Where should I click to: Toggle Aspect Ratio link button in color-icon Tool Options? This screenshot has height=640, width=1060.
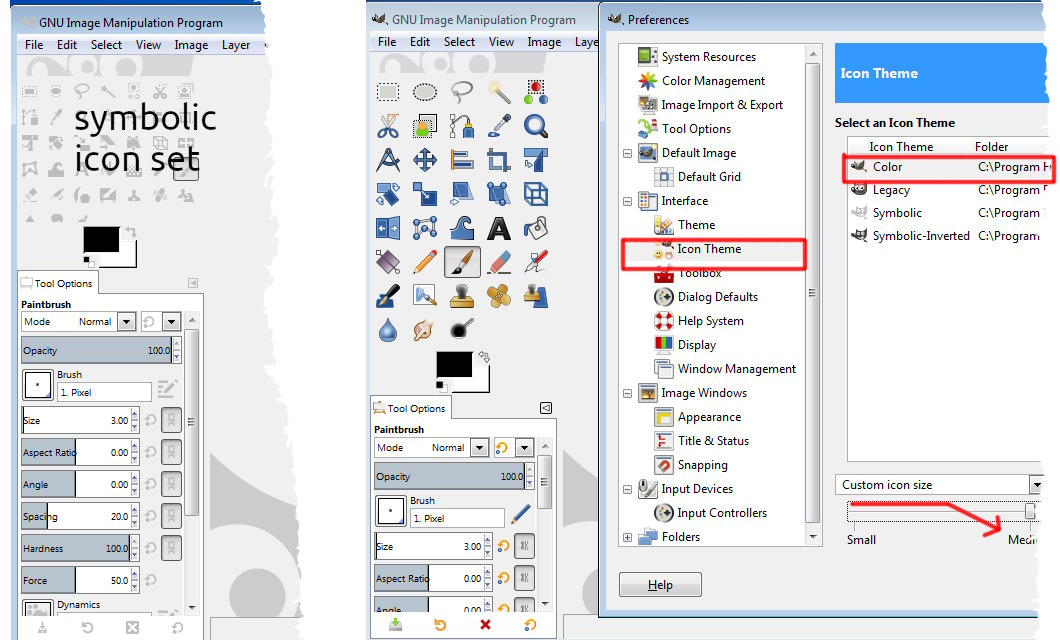524,578
